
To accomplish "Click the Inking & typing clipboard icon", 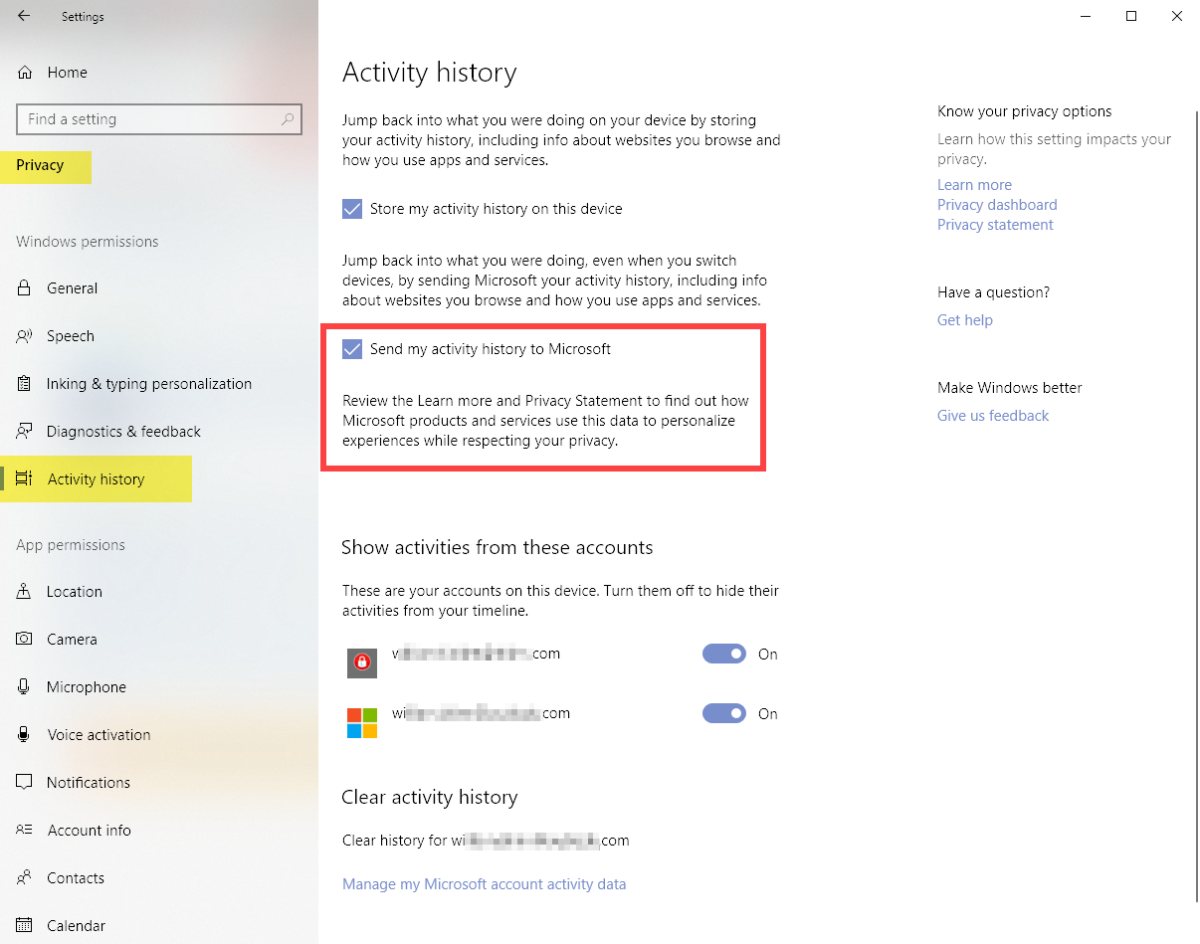I will [x=25, y=384].
